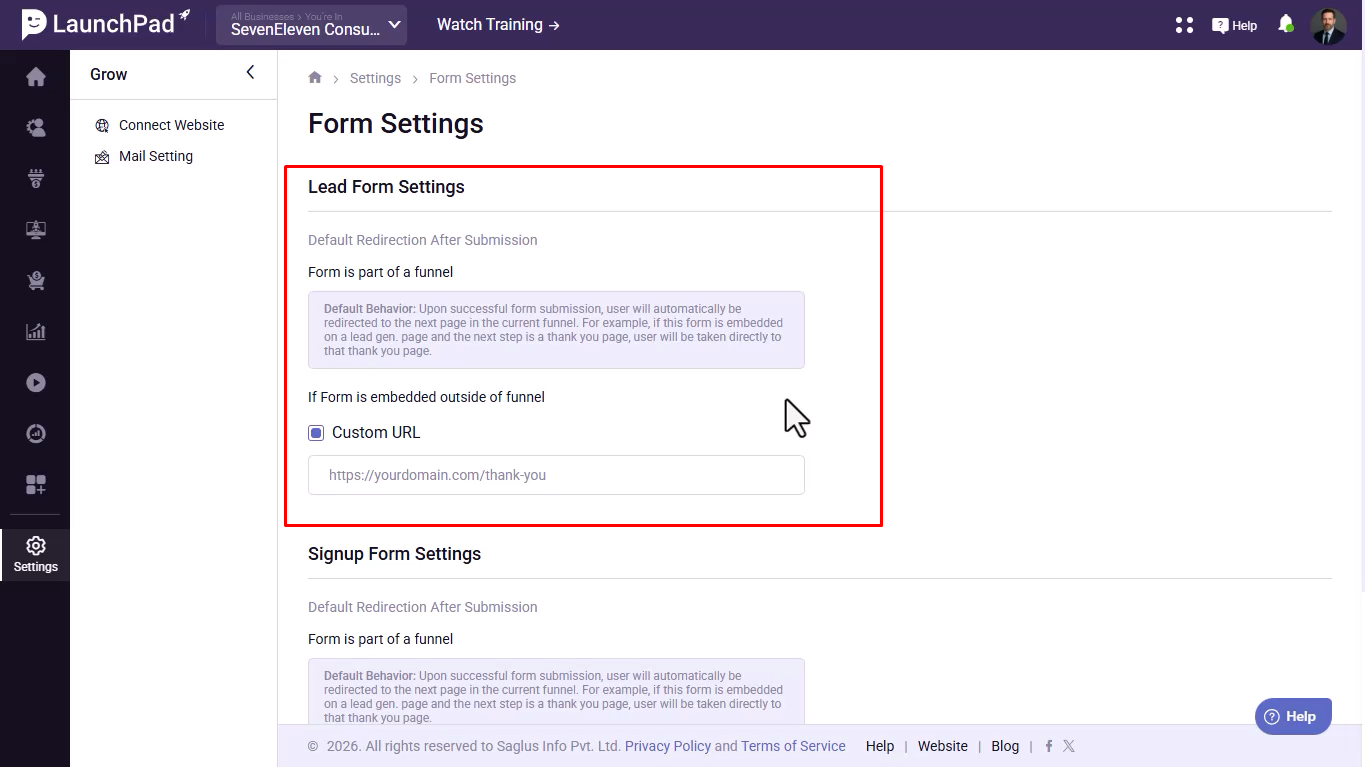Open the notifications bell icon
Viewport: 1365px width, 767px height.
click(x=1286, y=25)
